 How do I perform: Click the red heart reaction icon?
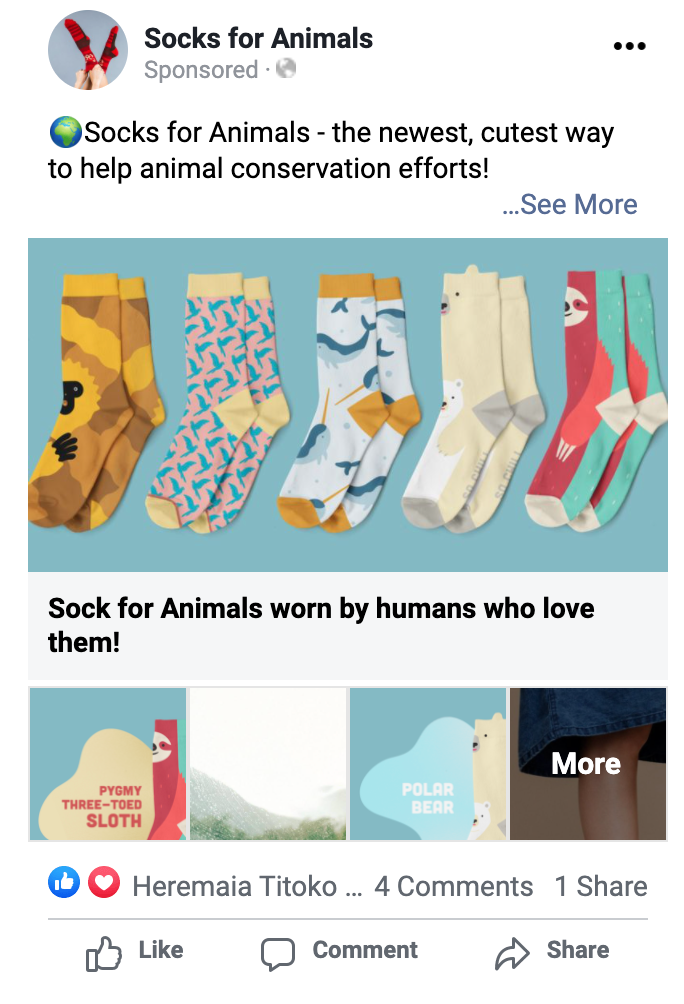click(104, 883)
